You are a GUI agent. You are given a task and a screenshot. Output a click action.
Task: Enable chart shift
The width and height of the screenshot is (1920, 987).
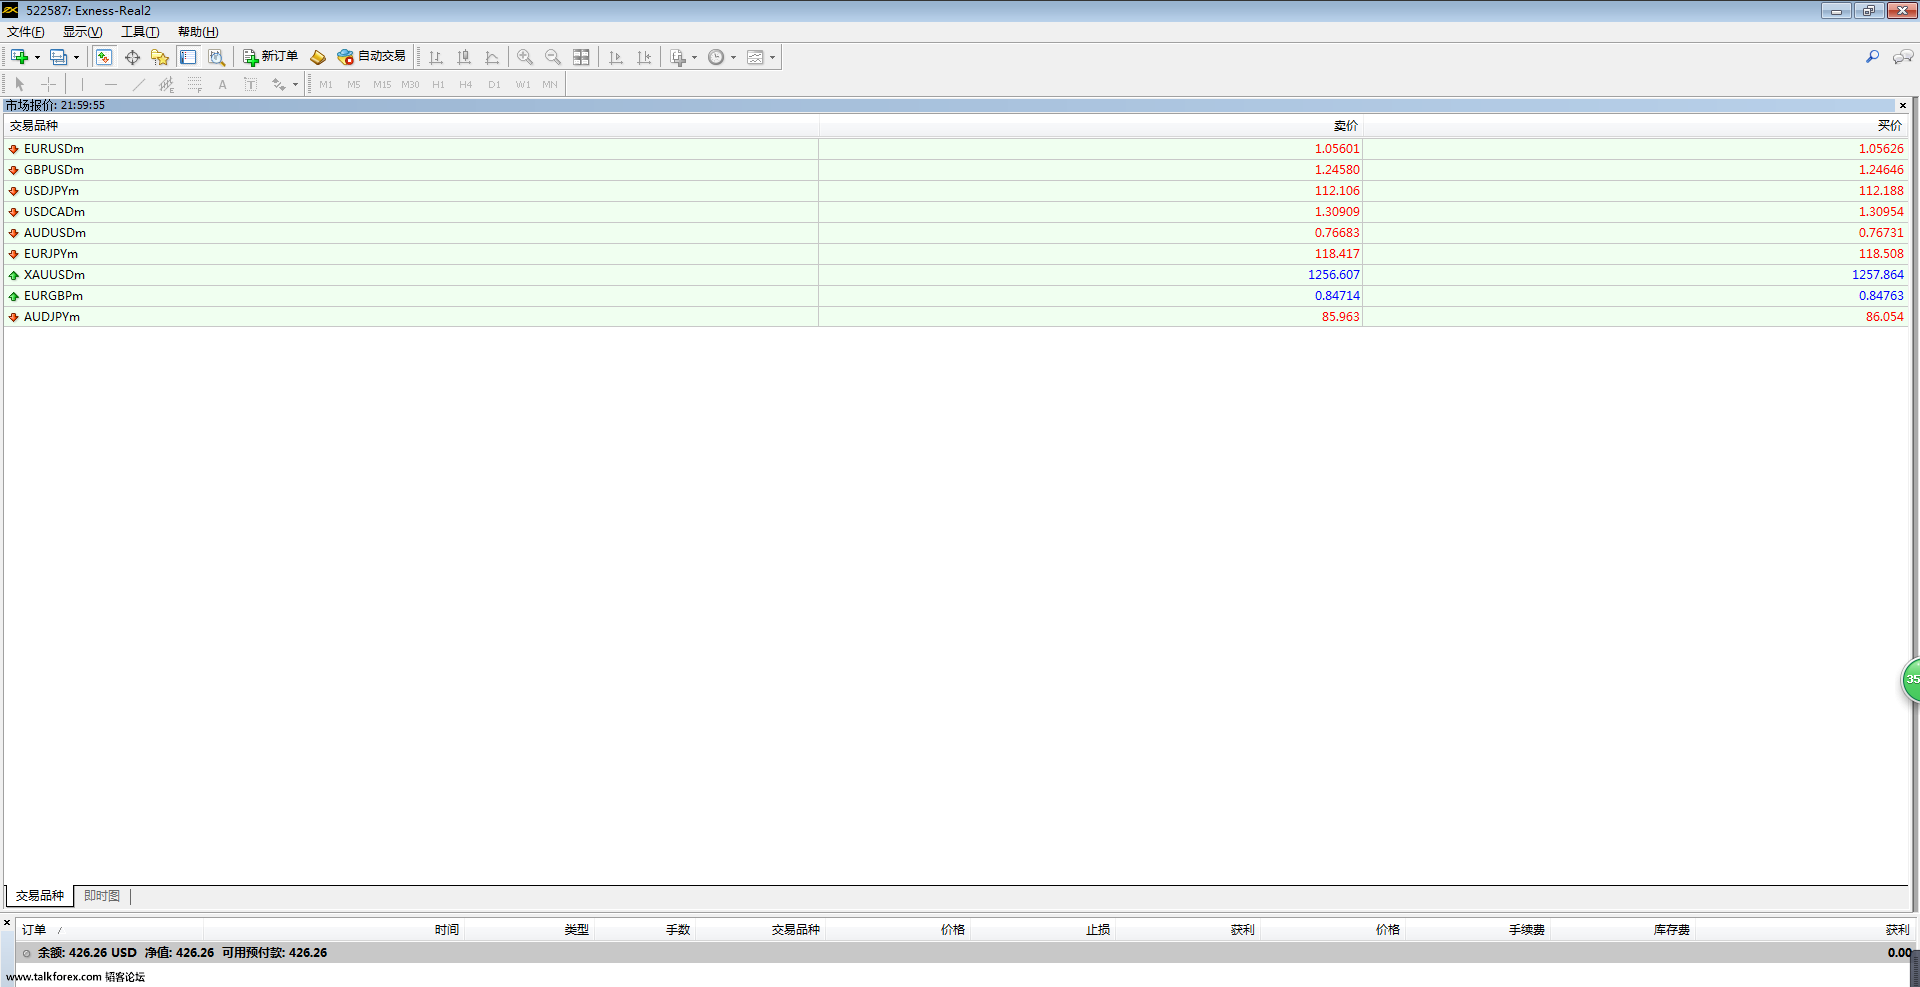coord(644,57)
